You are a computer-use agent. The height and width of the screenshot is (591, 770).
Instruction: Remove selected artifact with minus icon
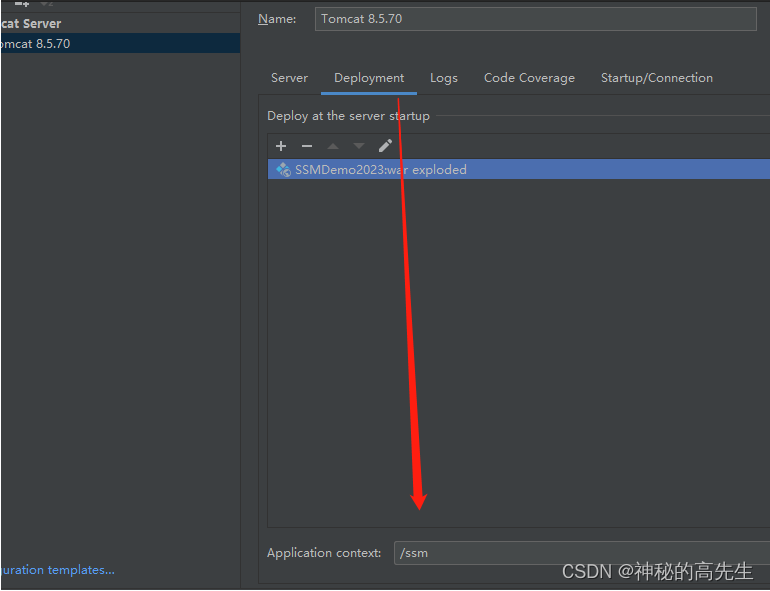(x=307, y=146)
